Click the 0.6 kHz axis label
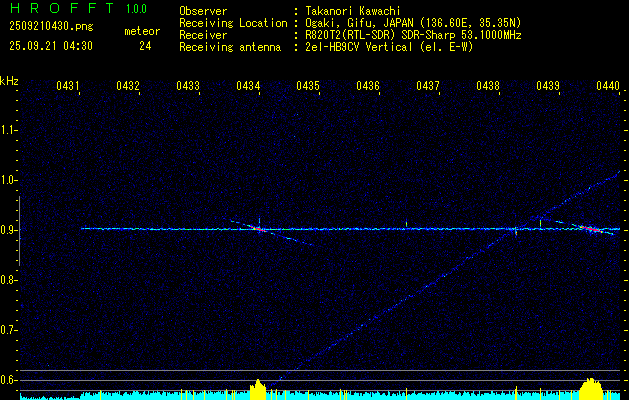The width and height of the screenshot is (629, 400). [x=8, y=380]
